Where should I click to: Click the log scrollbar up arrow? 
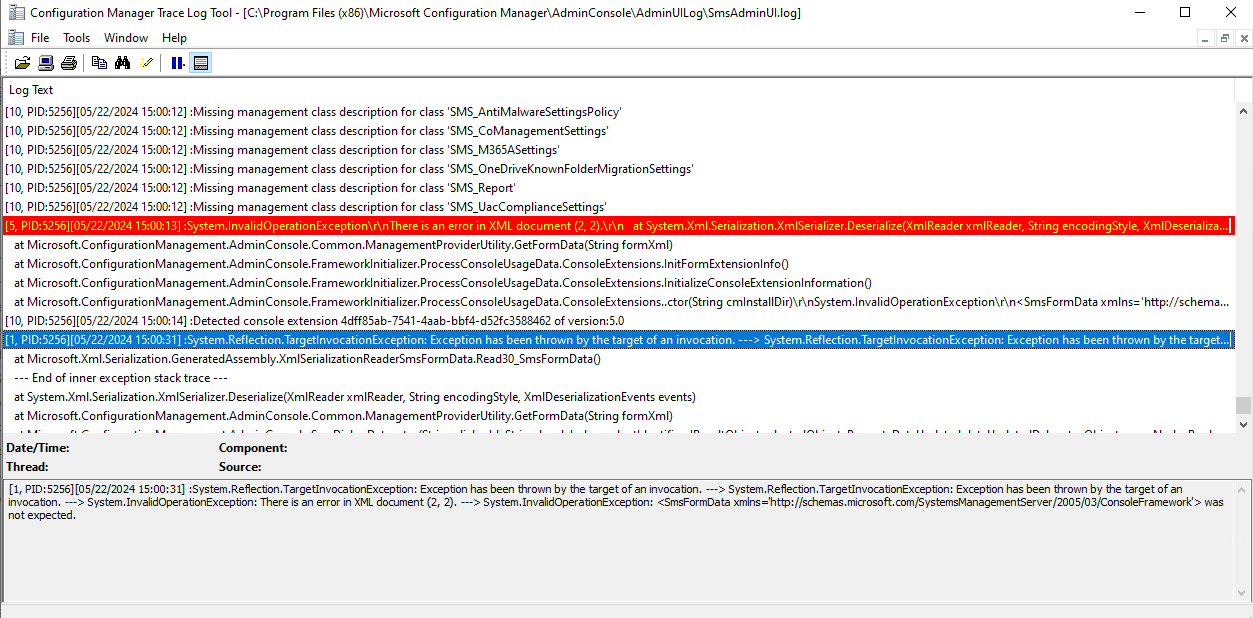[1243, 111]
